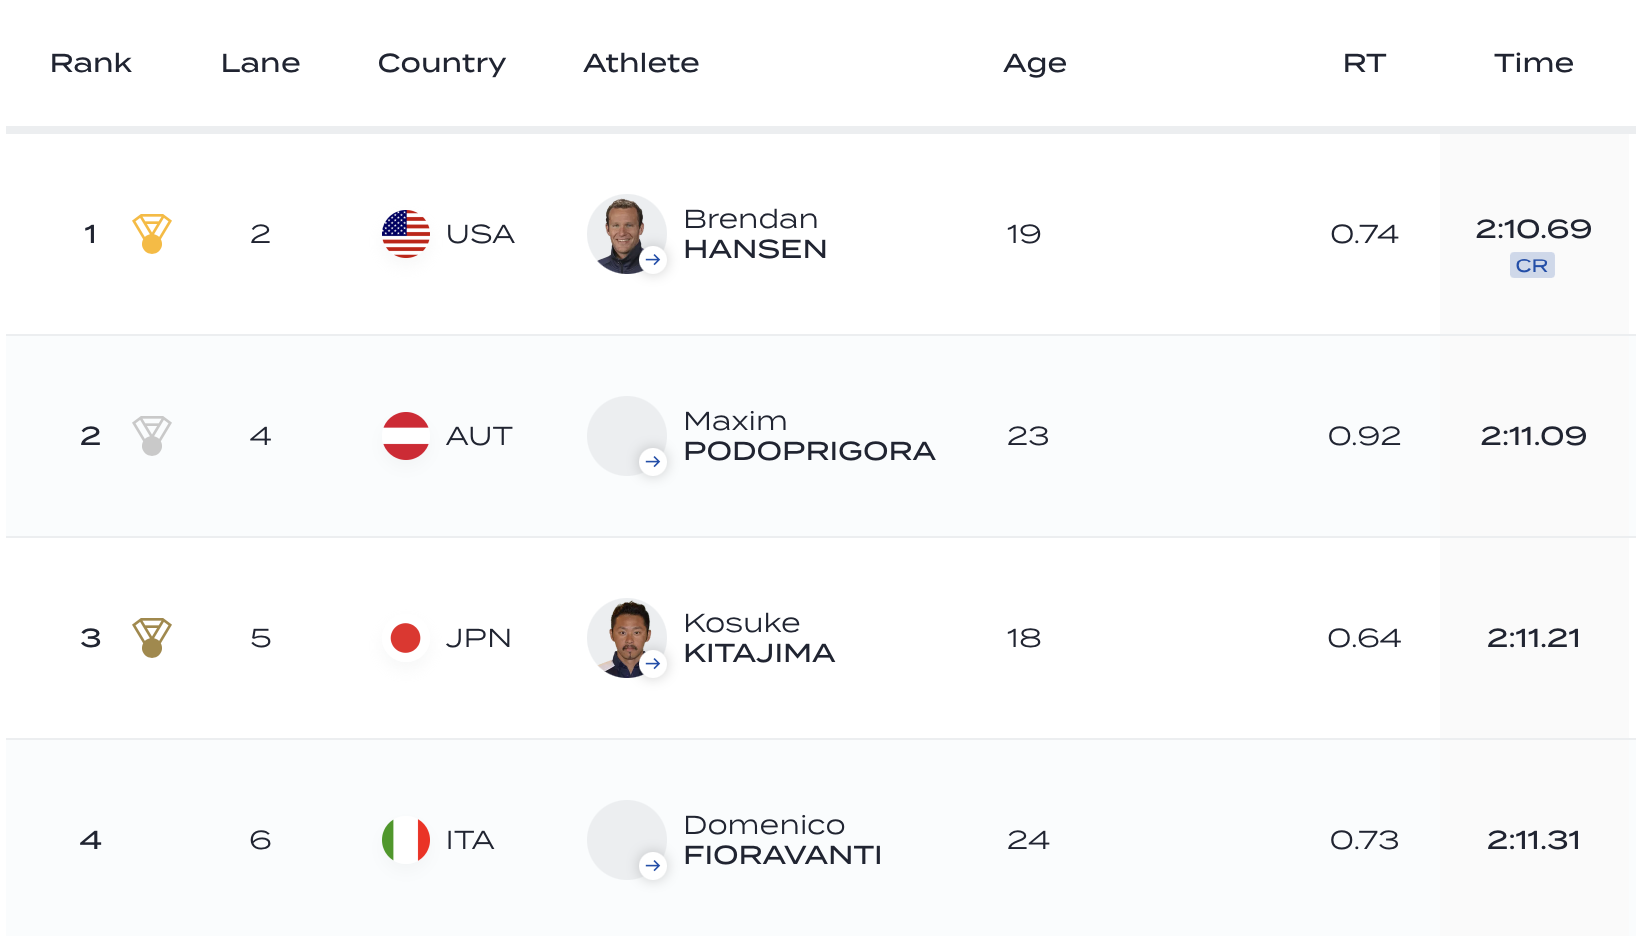Click the USA flag icon
The width and height of the screenshot is (1636, 936).
(406, 234)
